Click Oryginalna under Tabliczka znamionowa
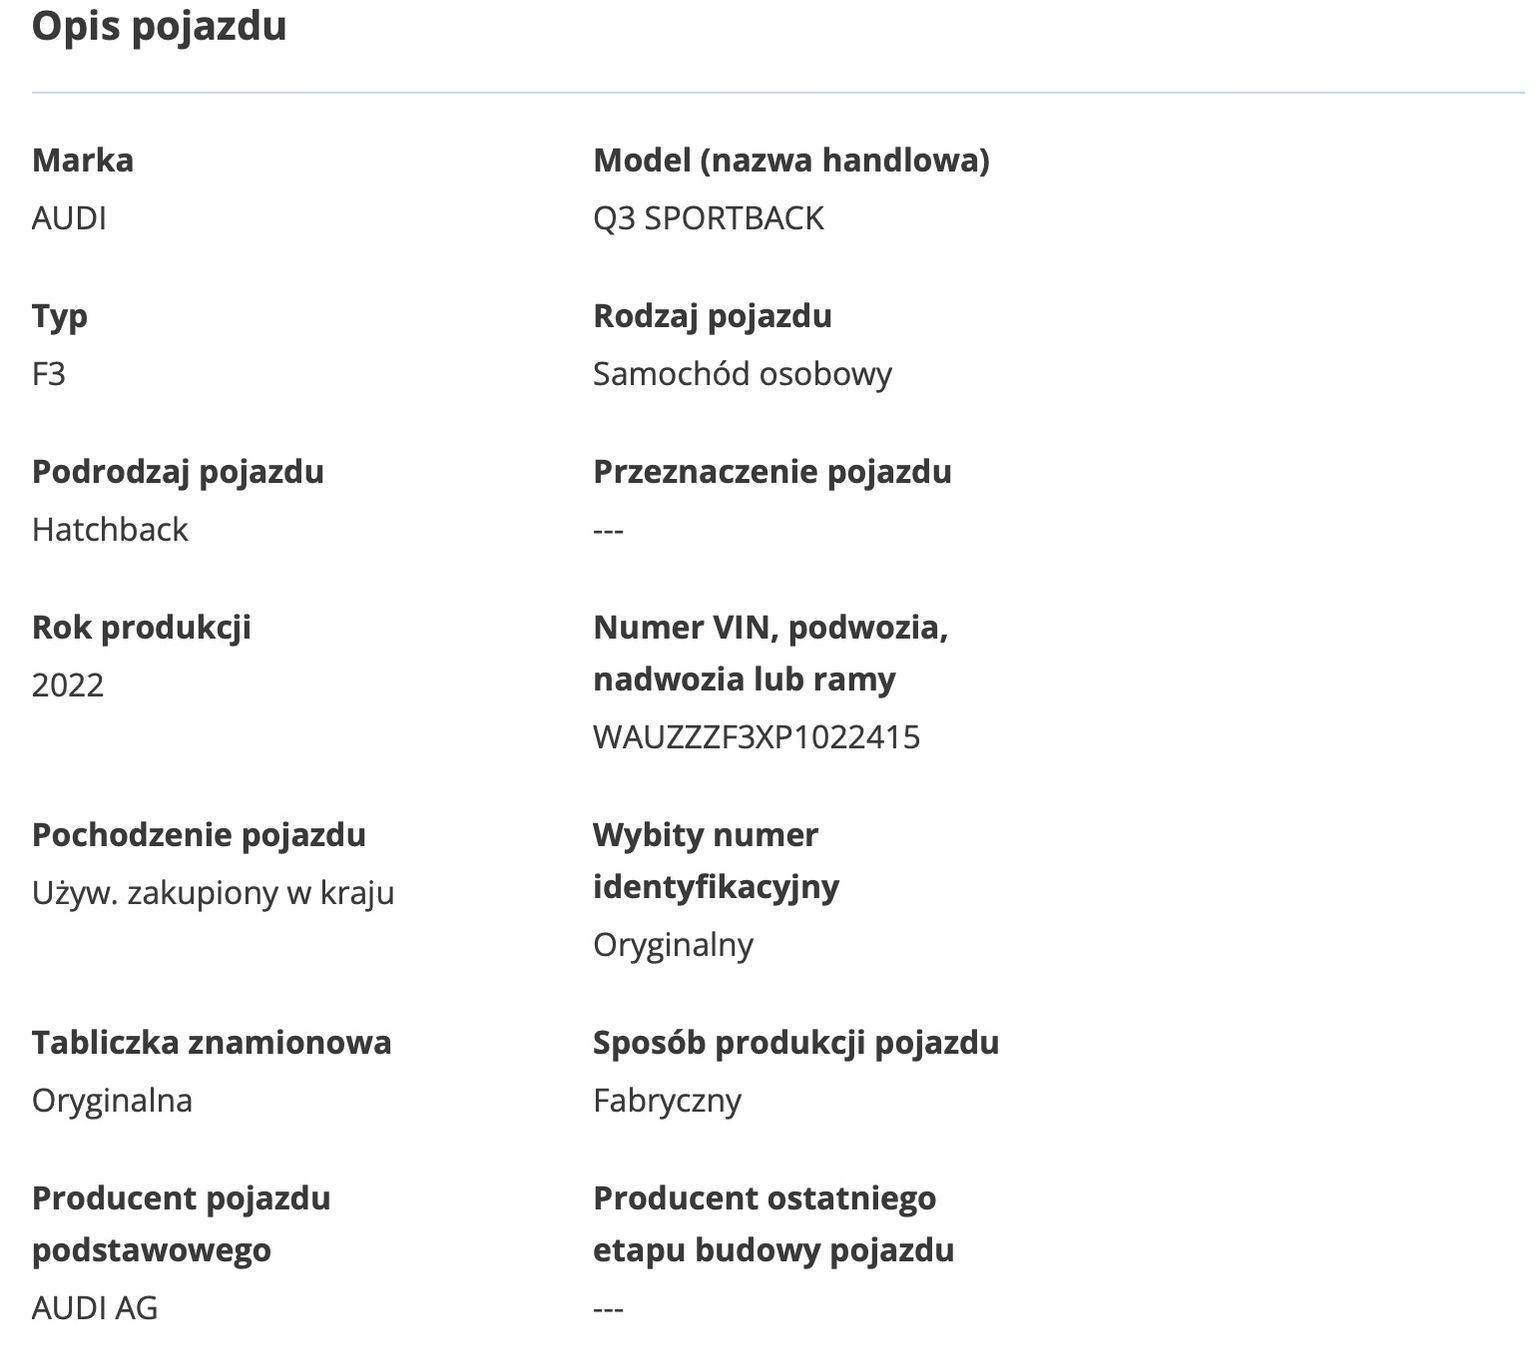Screen dimensions: 1539x1359 pyautogui.click(x=112, y=1101)
